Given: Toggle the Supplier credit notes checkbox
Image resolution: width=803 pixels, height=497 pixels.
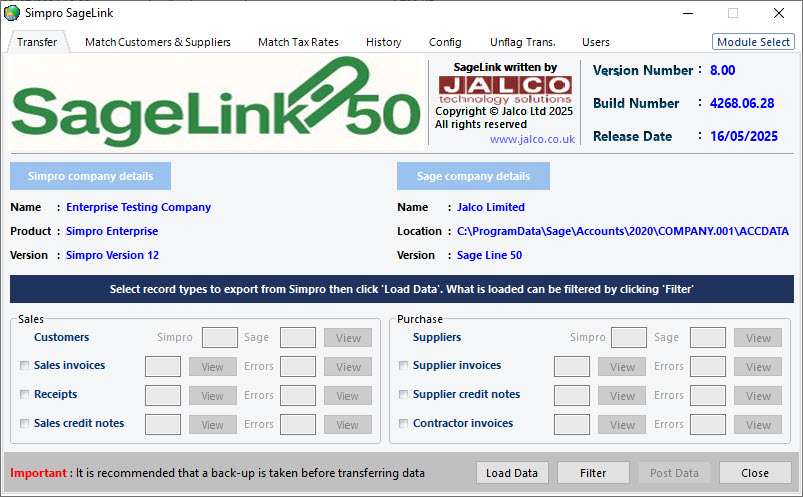Looking at the screenshot, I should tap(403, 395).
